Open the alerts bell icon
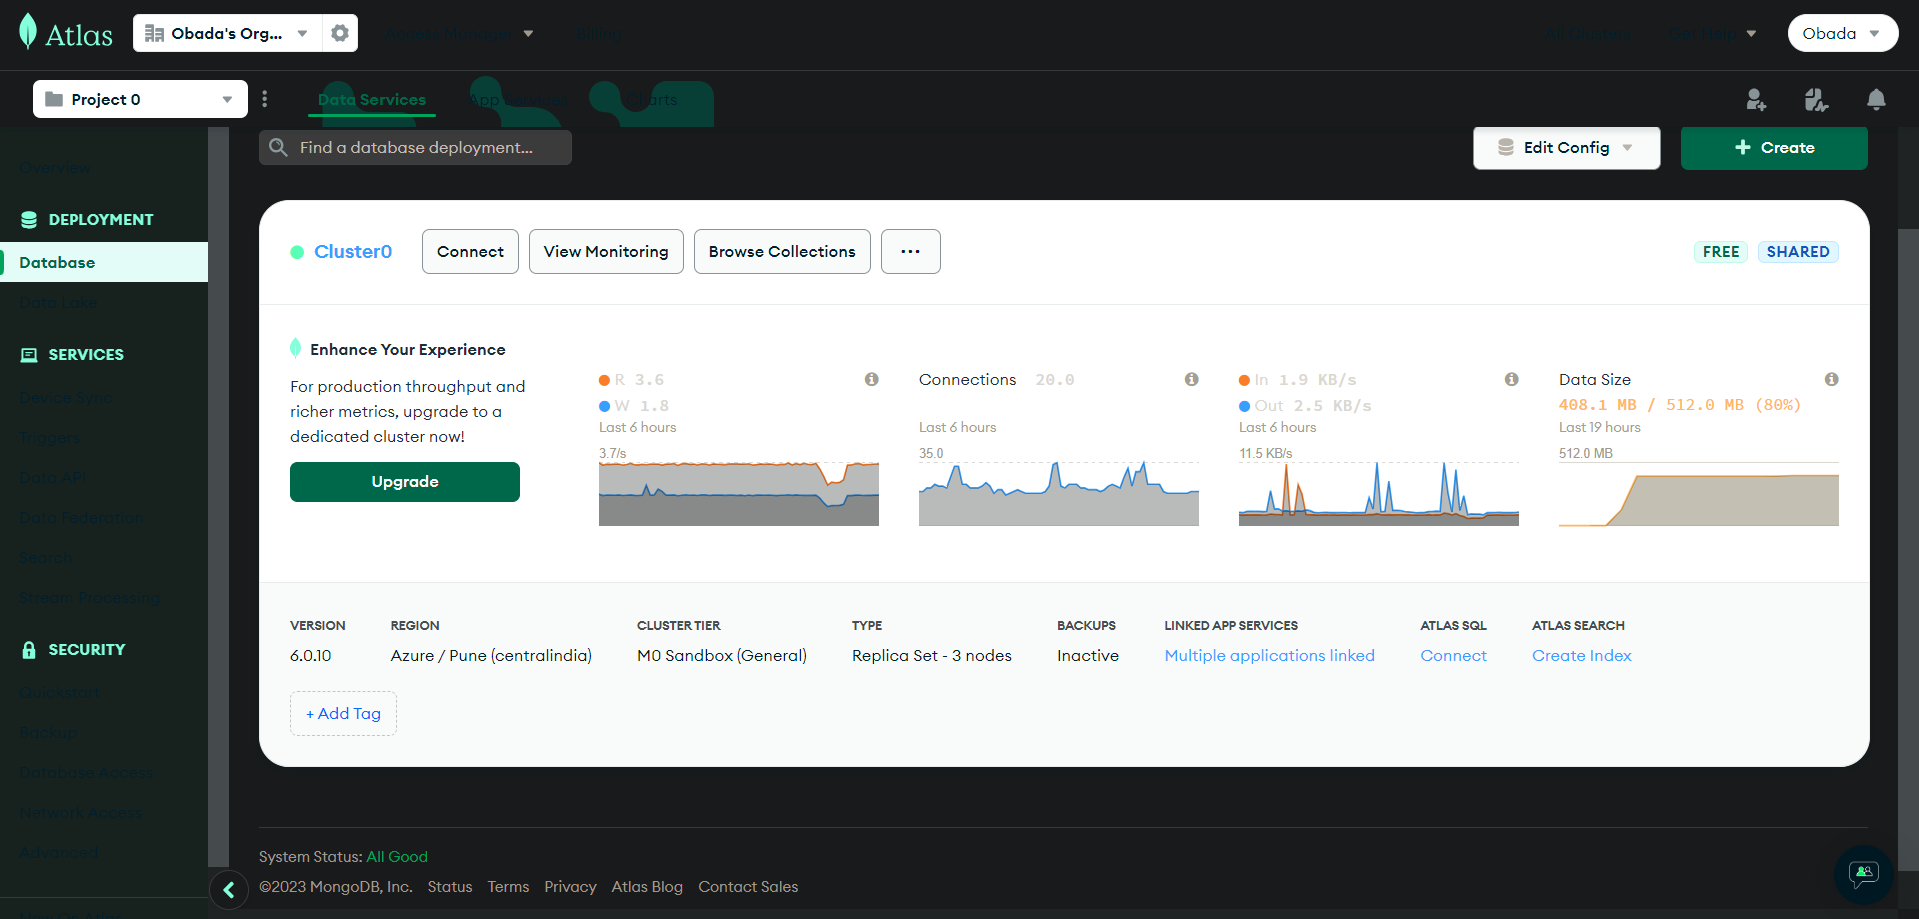 click(1876, 99)
